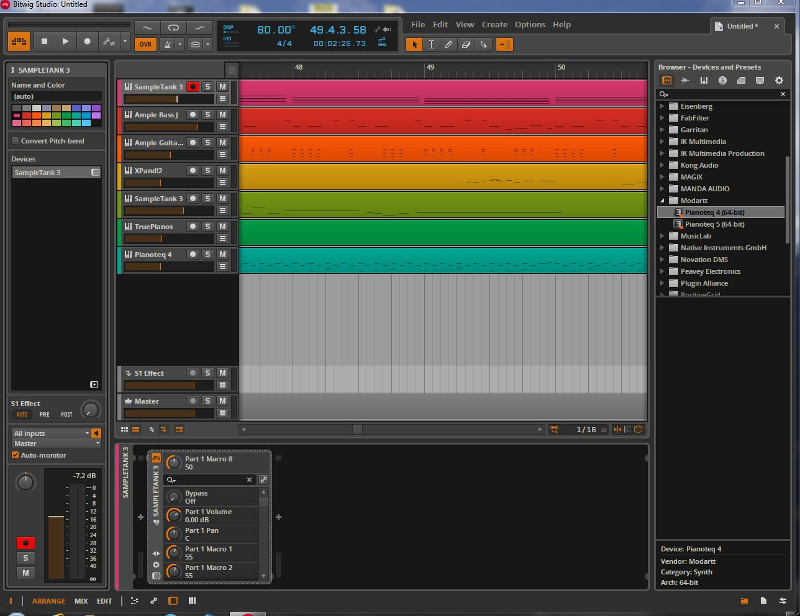The height and width of the screenshot is (616, 800).
Task: Toggle the metronome icon
Action: (x=167, y=44)
